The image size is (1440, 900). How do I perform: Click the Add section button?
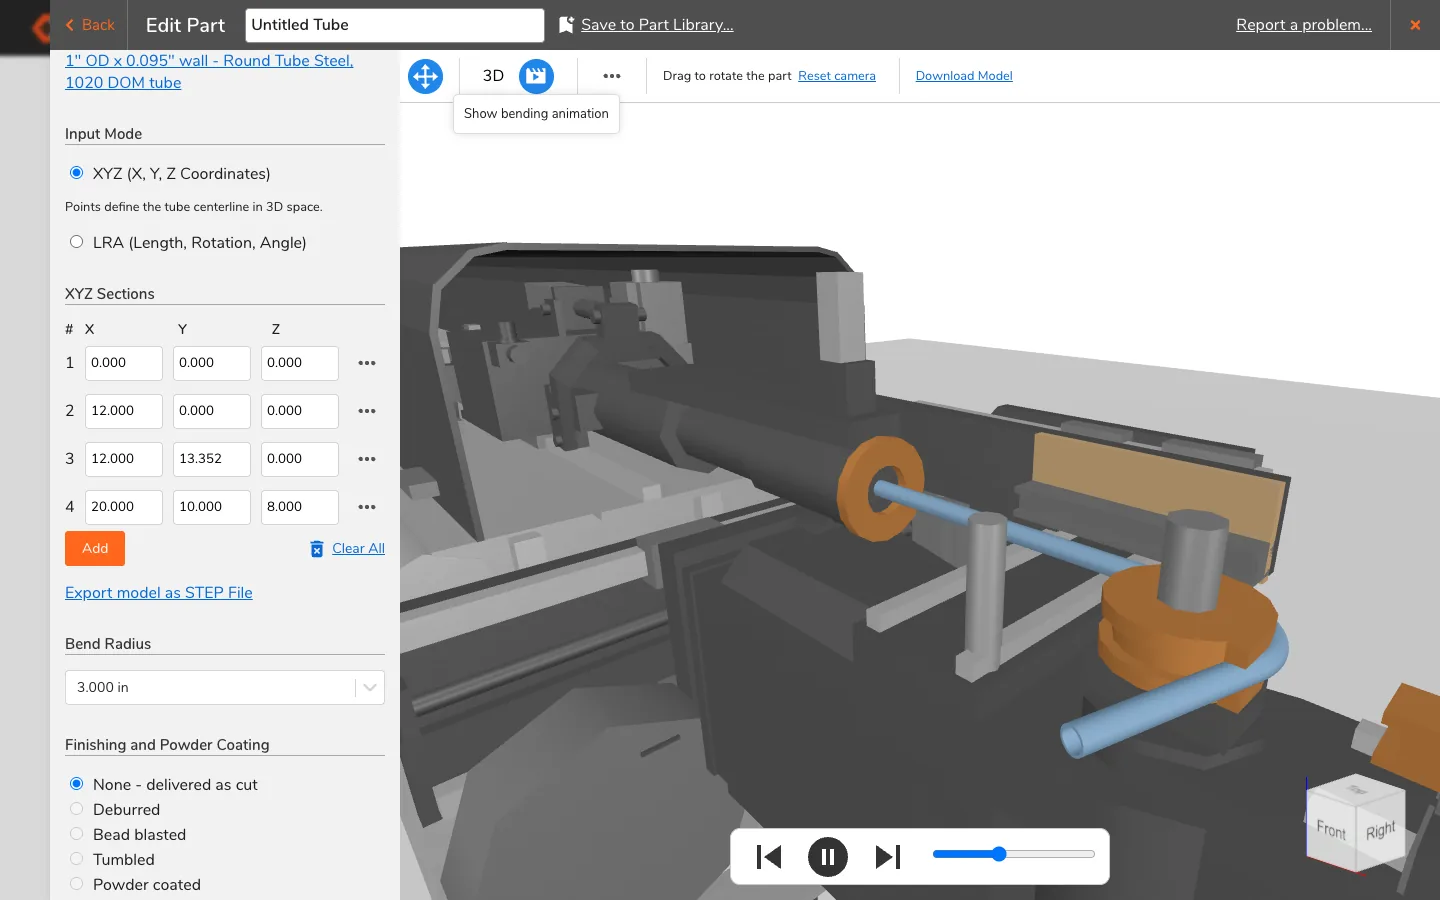pos(95,549)
